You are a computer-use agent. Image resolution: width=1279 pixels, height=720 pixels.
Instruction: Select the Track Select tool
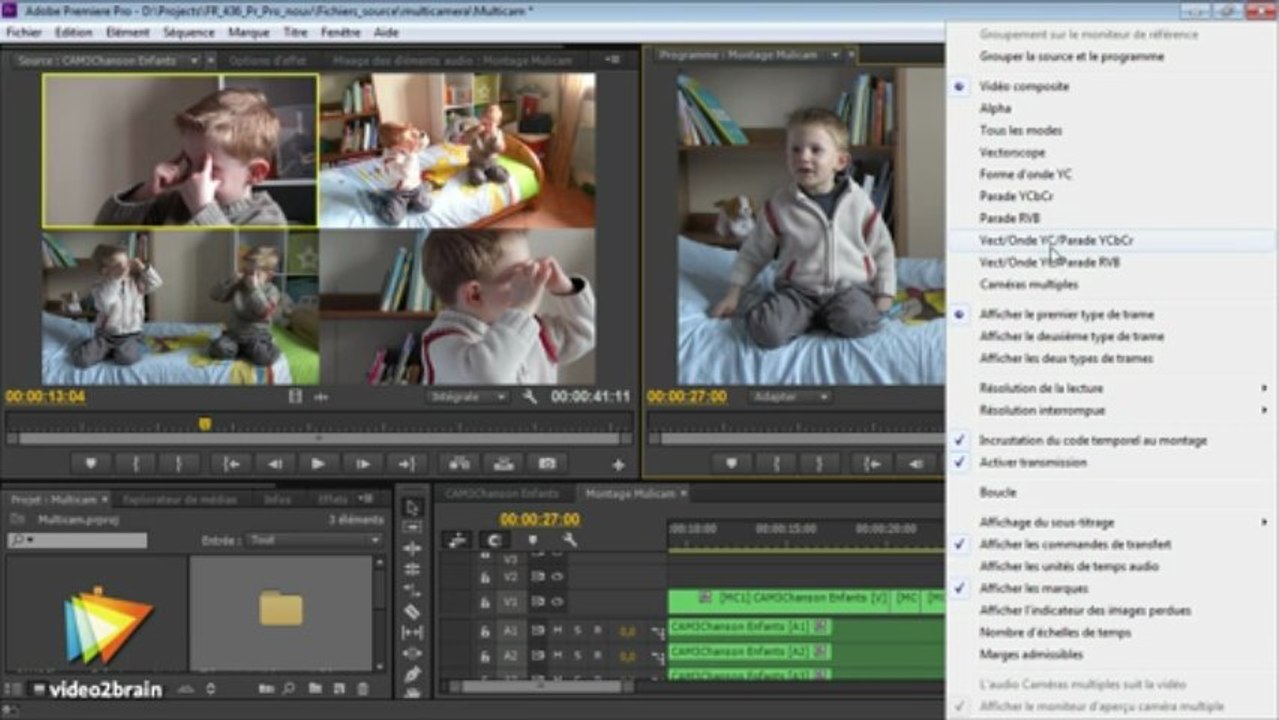[412, 528]
